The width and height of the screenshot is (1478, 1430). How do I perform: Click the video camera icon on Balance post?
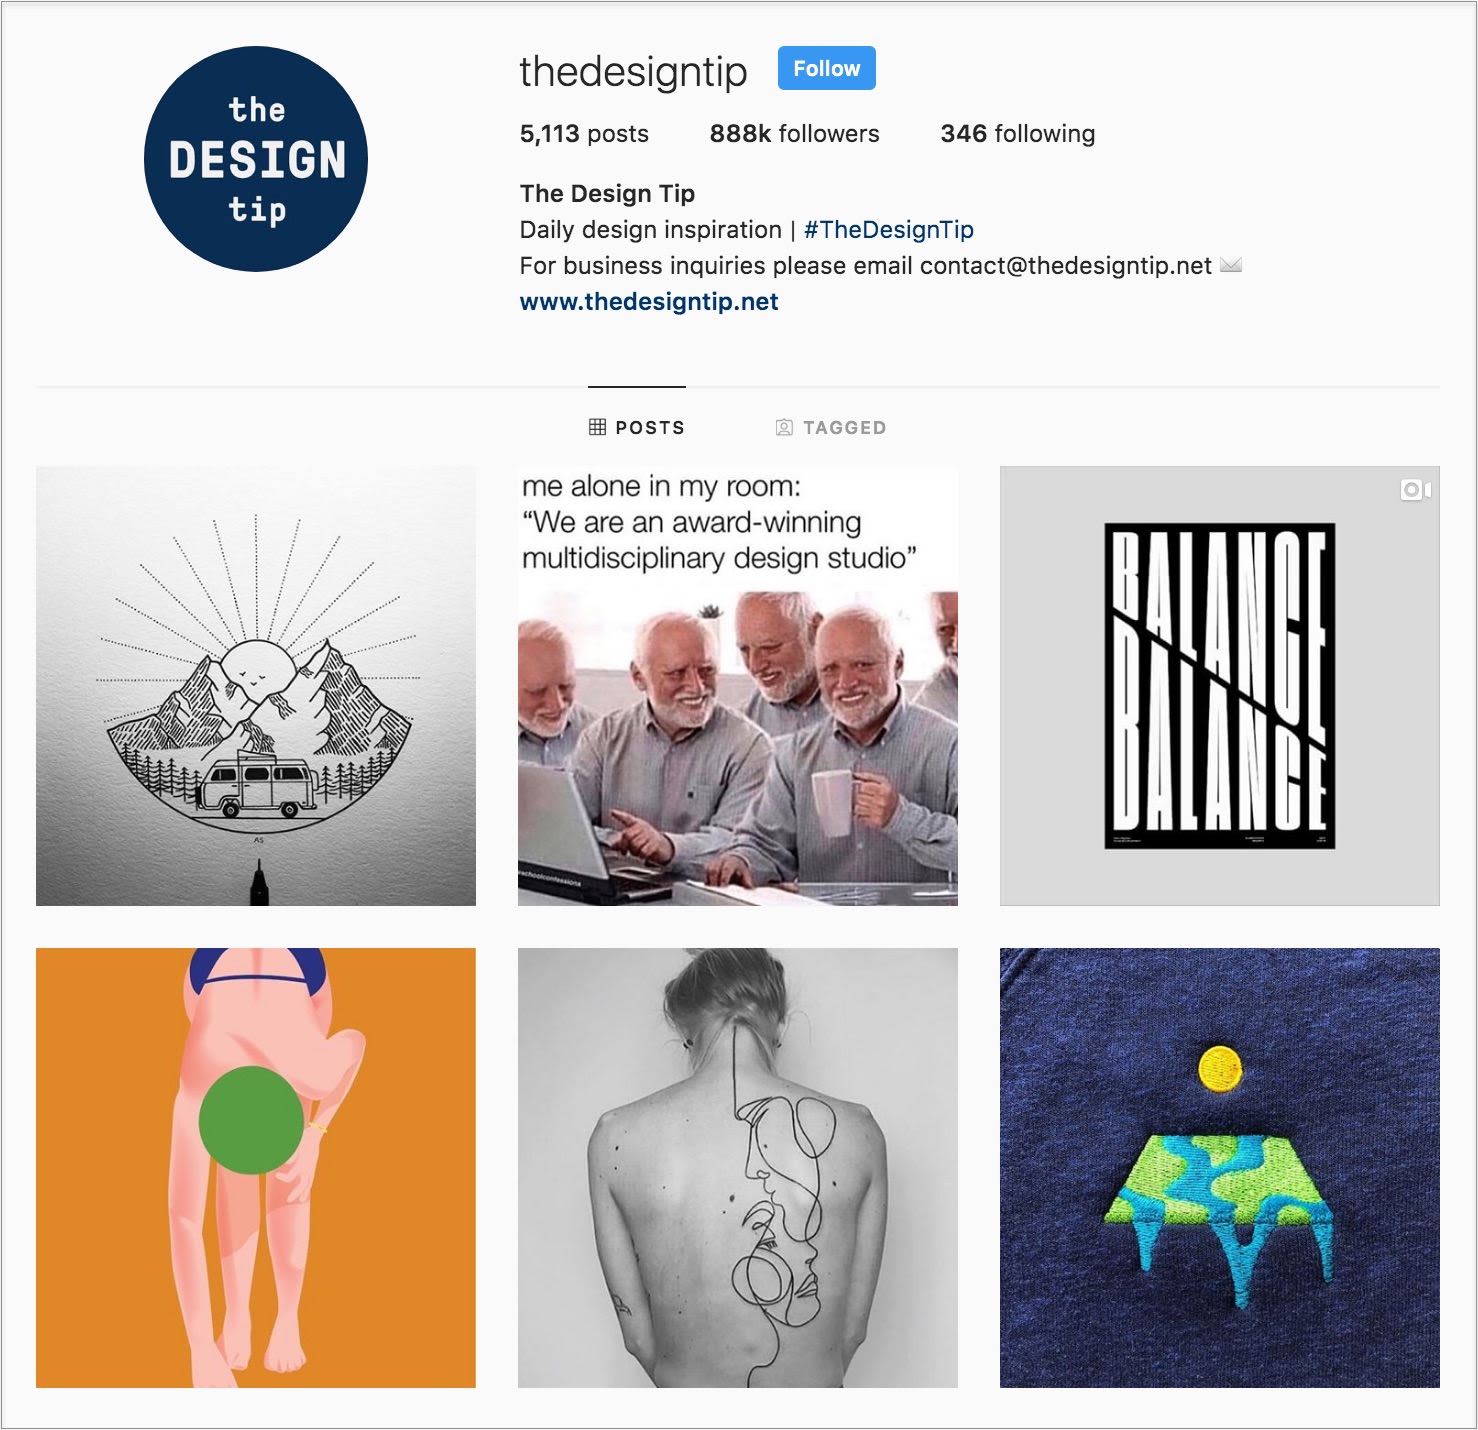1415,490
